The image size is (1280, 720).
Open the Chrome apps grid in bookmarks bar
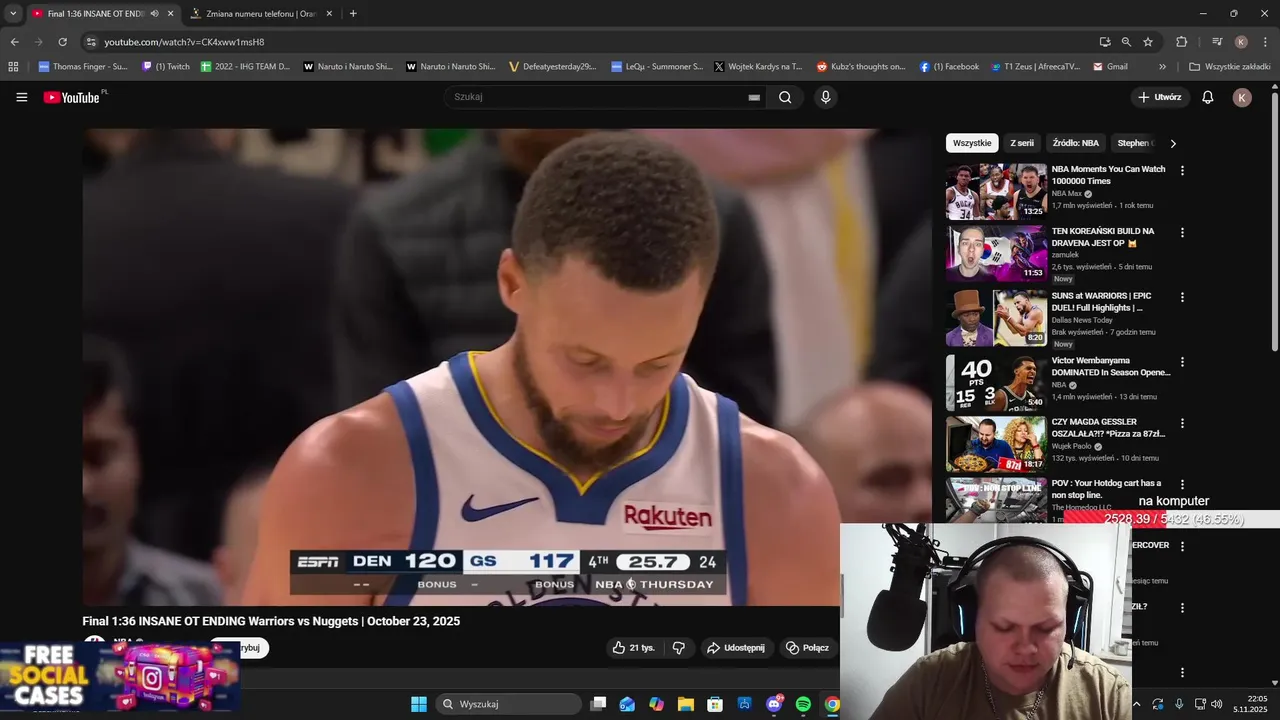[x=13, y=67]
